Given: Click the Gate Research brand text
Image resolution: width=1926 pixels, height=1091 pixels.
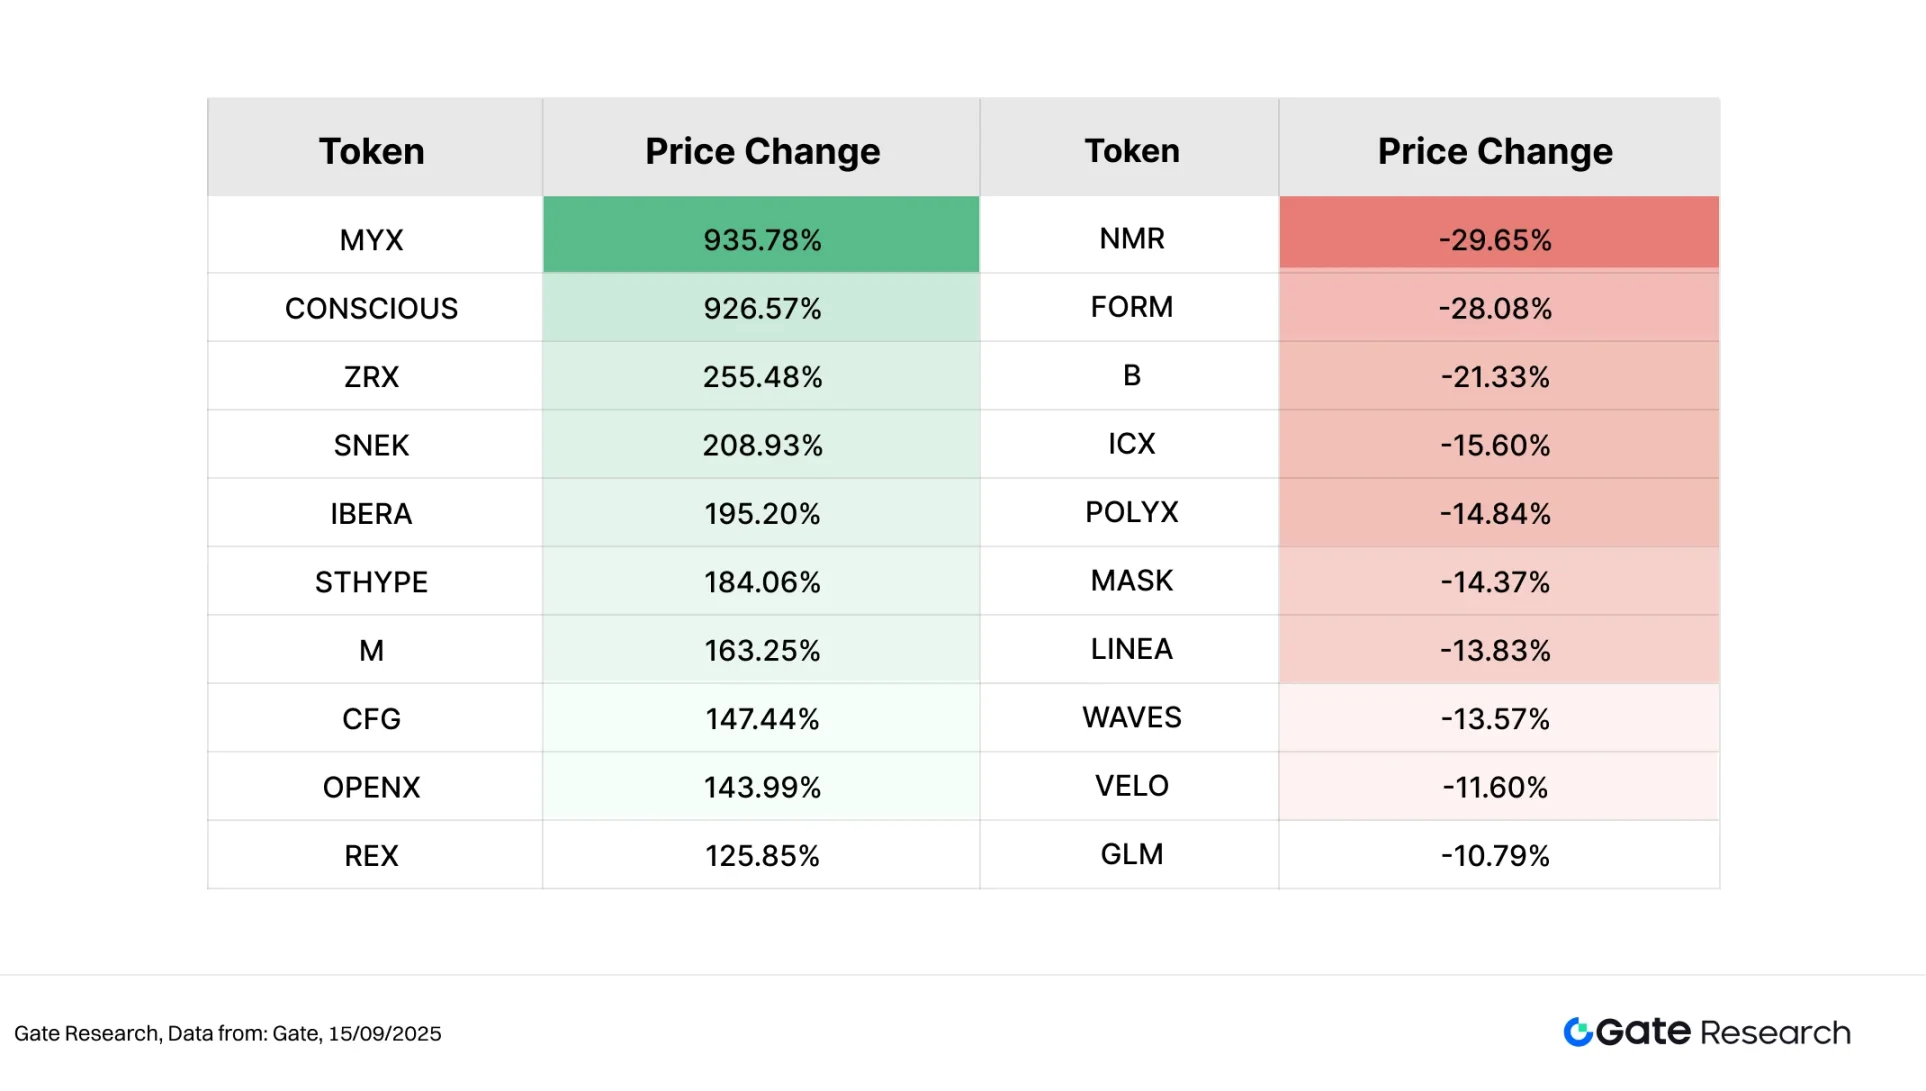Looking at the screenshot, I should [x=1722, y=1032].
